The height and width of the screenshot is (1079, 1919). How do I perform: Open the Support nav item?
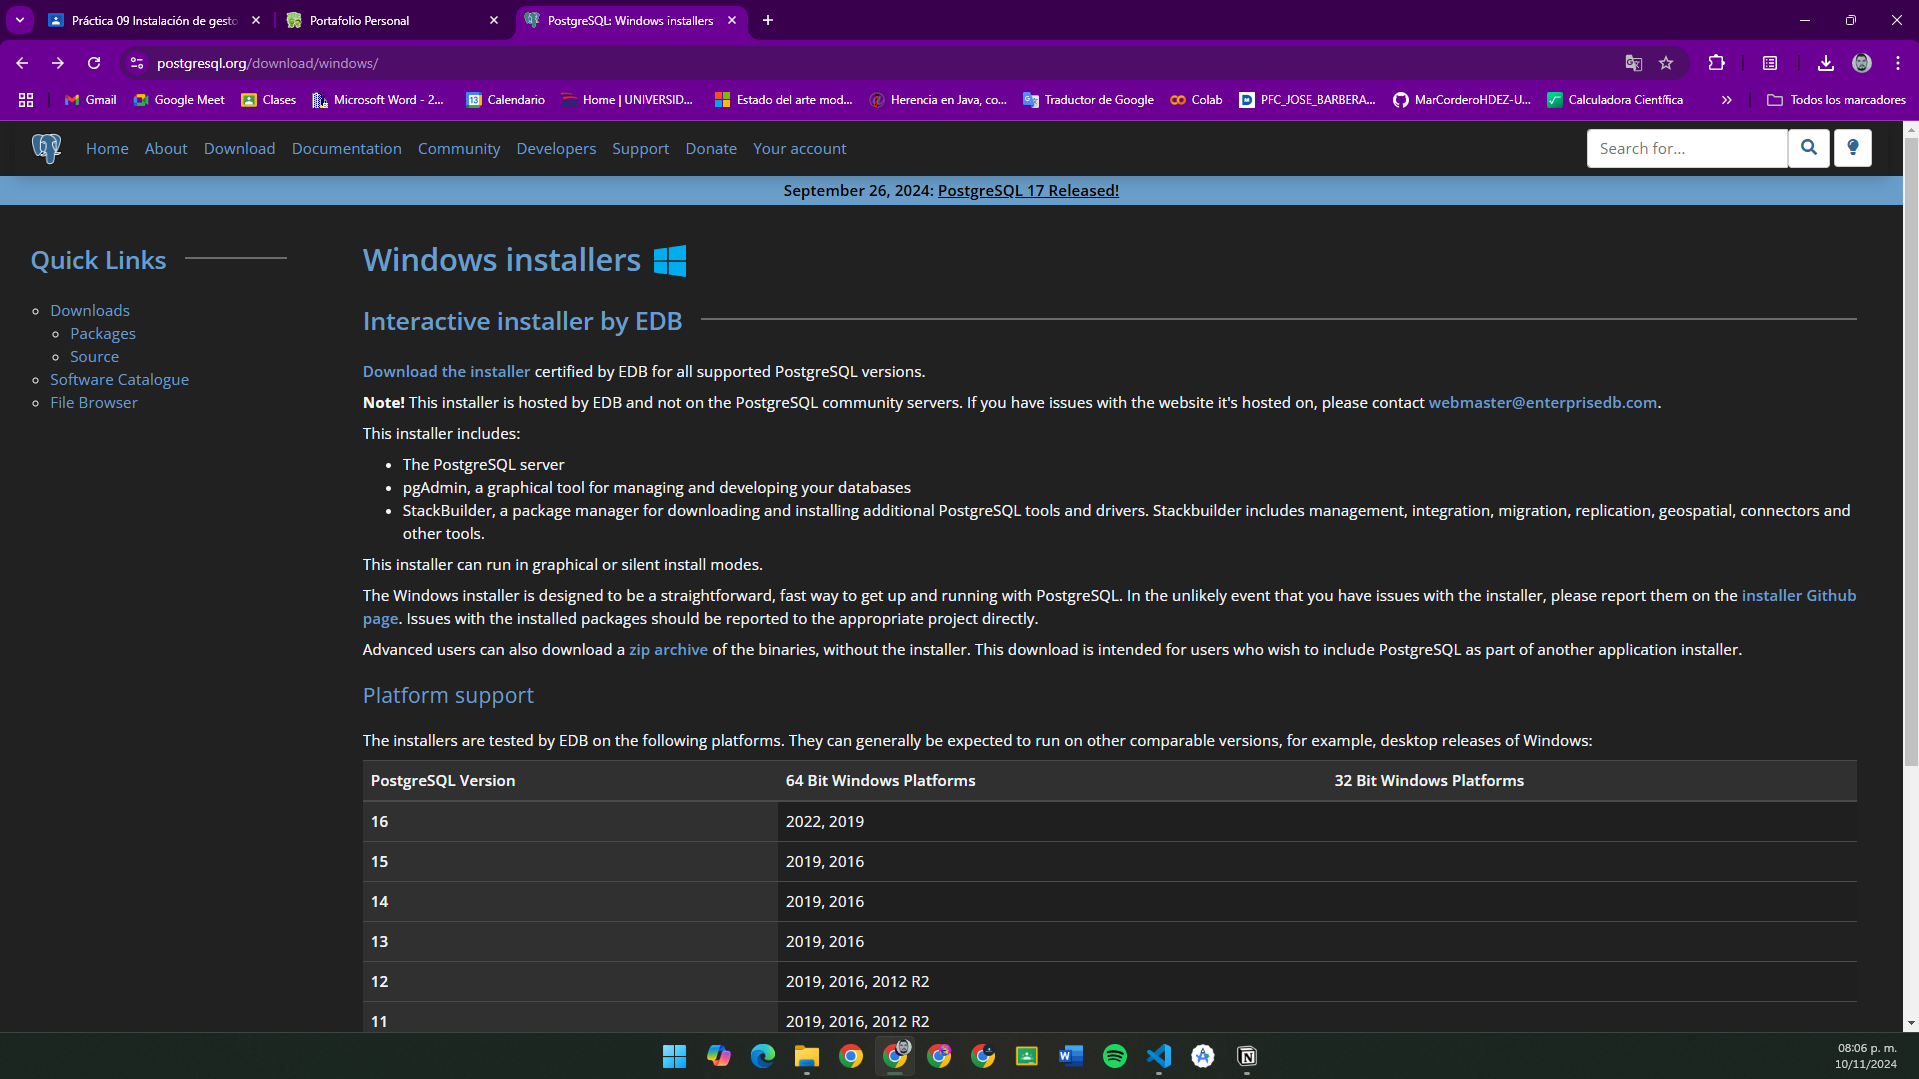click(640, 148)
